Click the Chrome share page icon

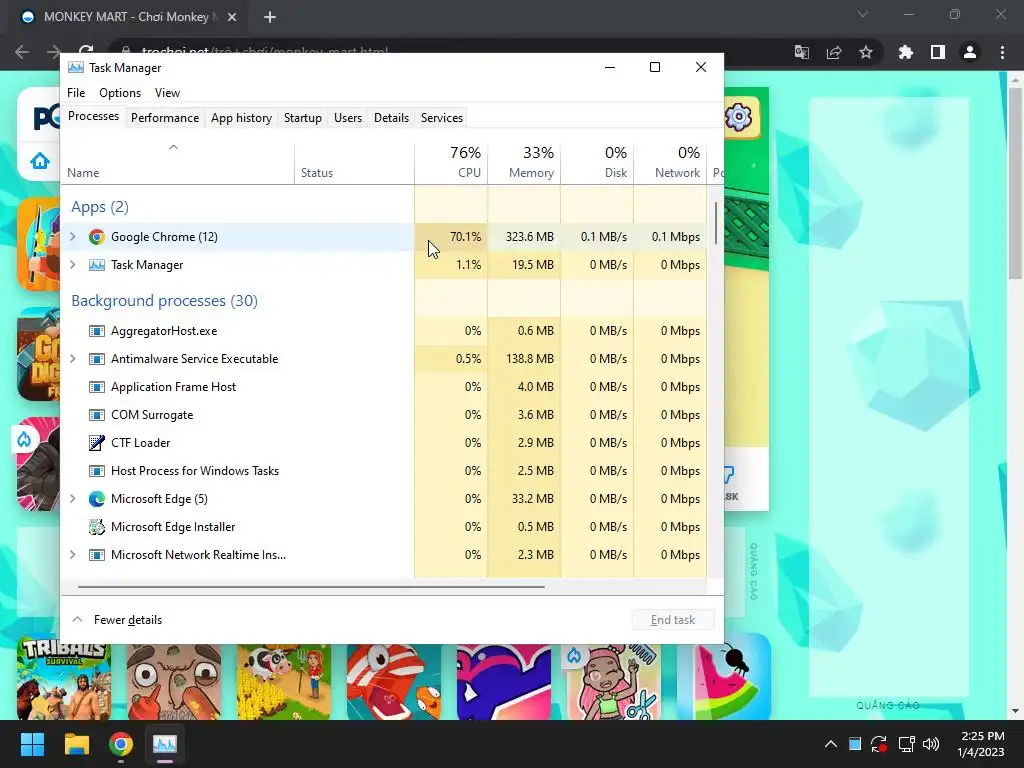834,52
